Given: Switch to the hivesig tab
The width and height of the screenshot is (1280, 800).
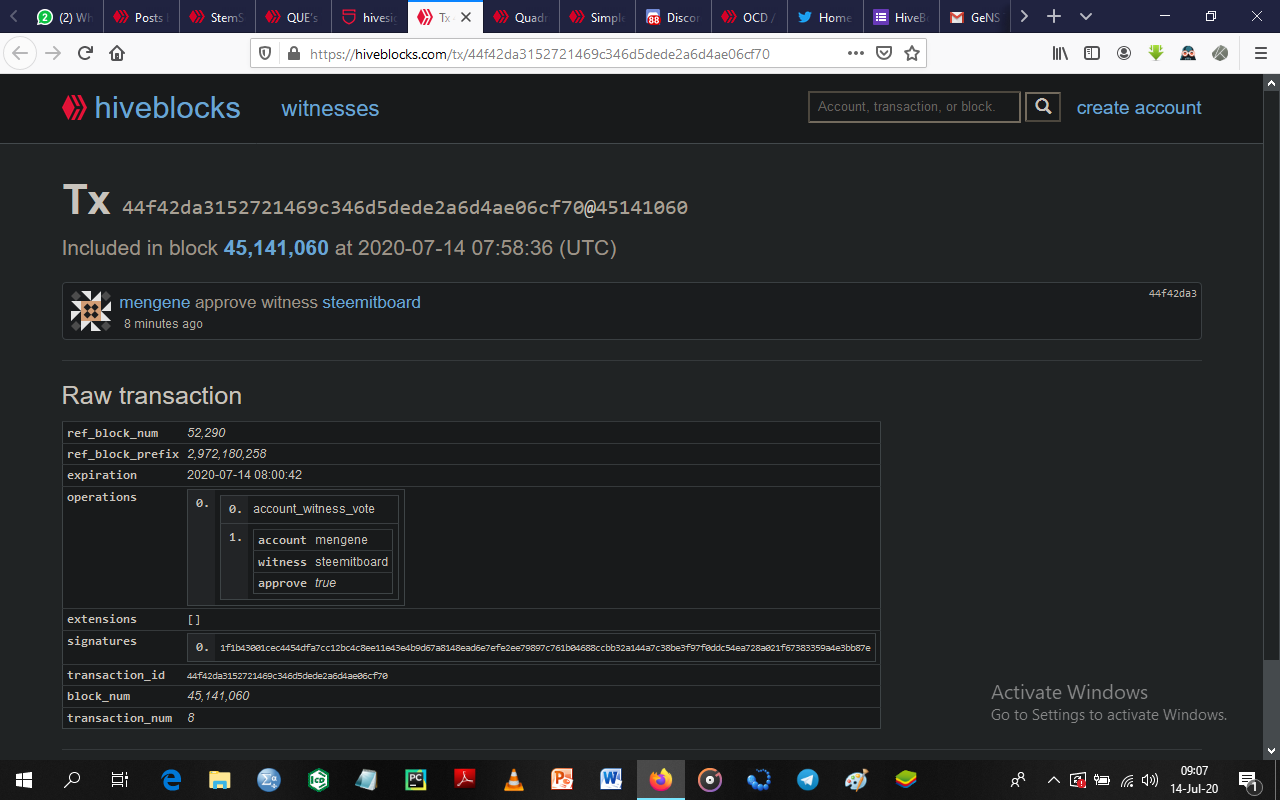Looking at the screenshot, I should pyautogui.click(x=369, y=17).
